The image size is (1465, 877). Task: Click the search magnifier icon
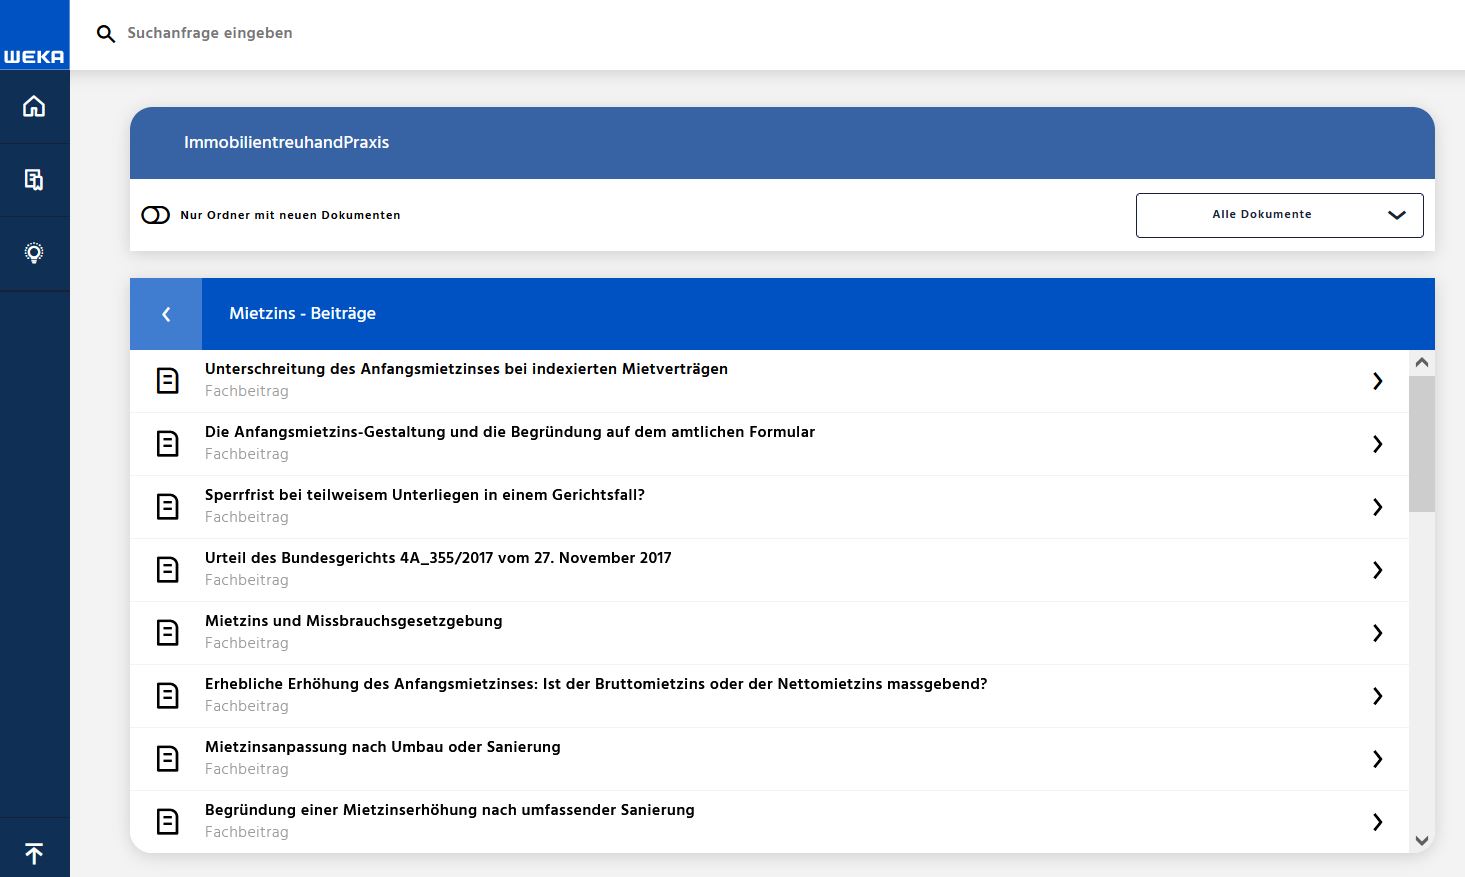(x=106, y=34)
